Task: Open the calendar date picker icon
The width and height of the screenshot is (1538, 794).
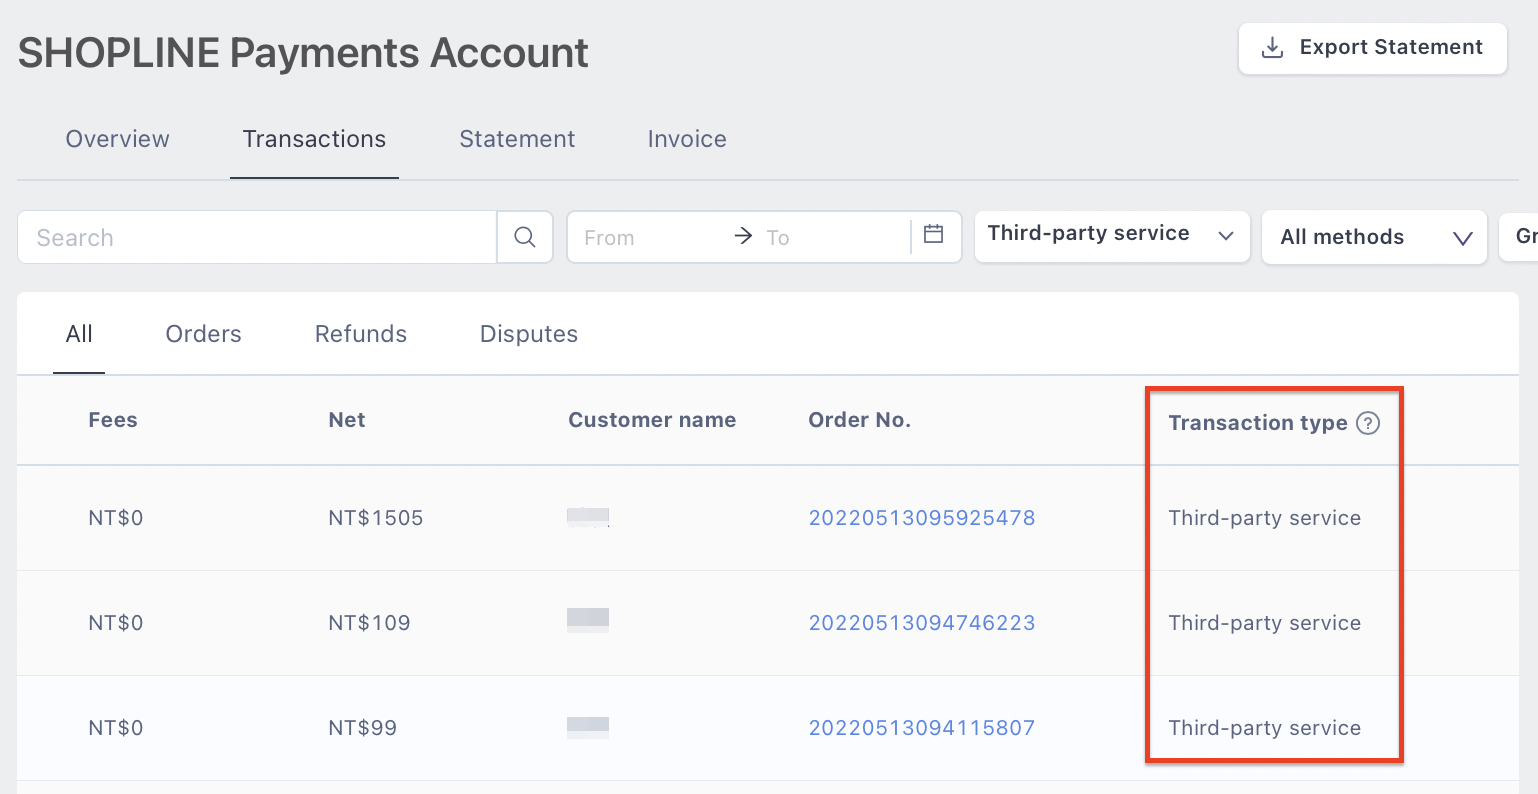Action: [934, 235]
